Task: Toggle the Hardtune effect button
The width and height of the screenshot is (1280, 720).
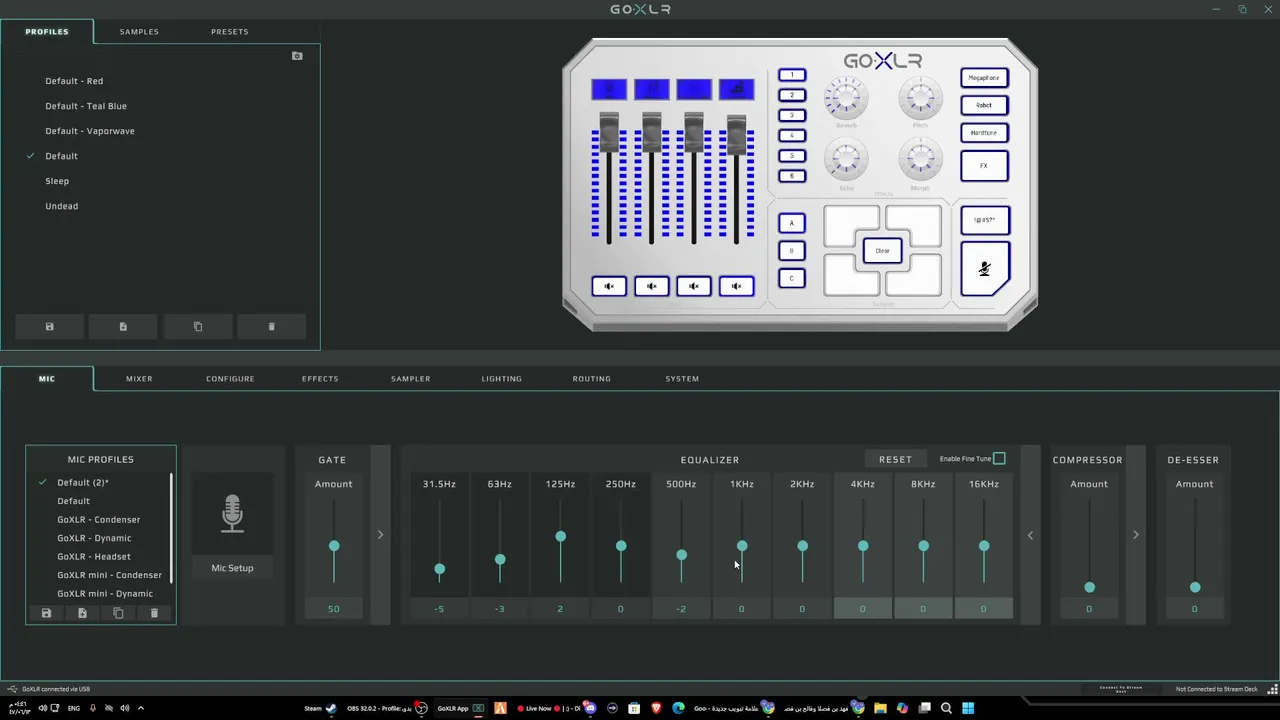Action: (x=984, y=132)
